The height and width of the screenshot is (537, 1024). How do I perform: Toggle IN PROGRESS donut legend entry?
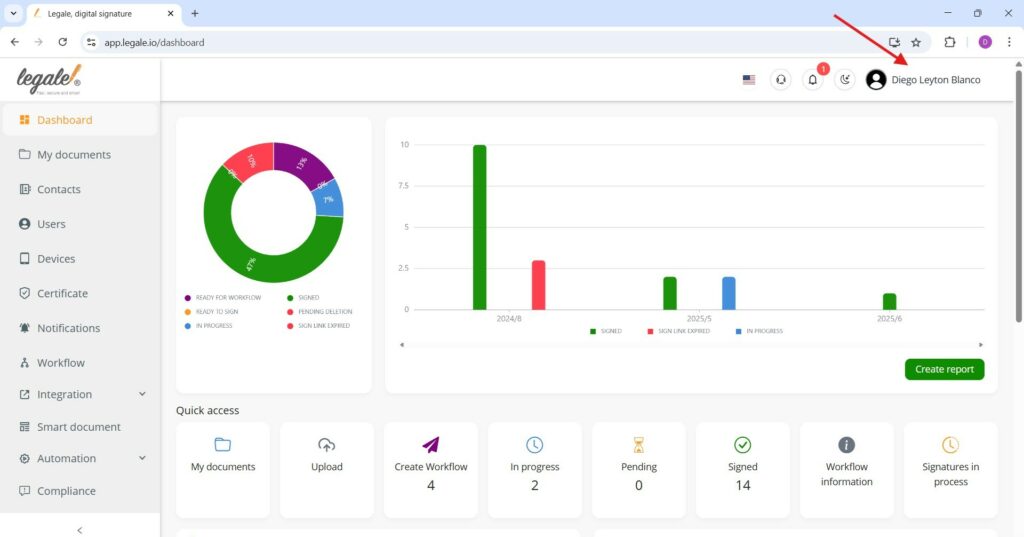208,325
